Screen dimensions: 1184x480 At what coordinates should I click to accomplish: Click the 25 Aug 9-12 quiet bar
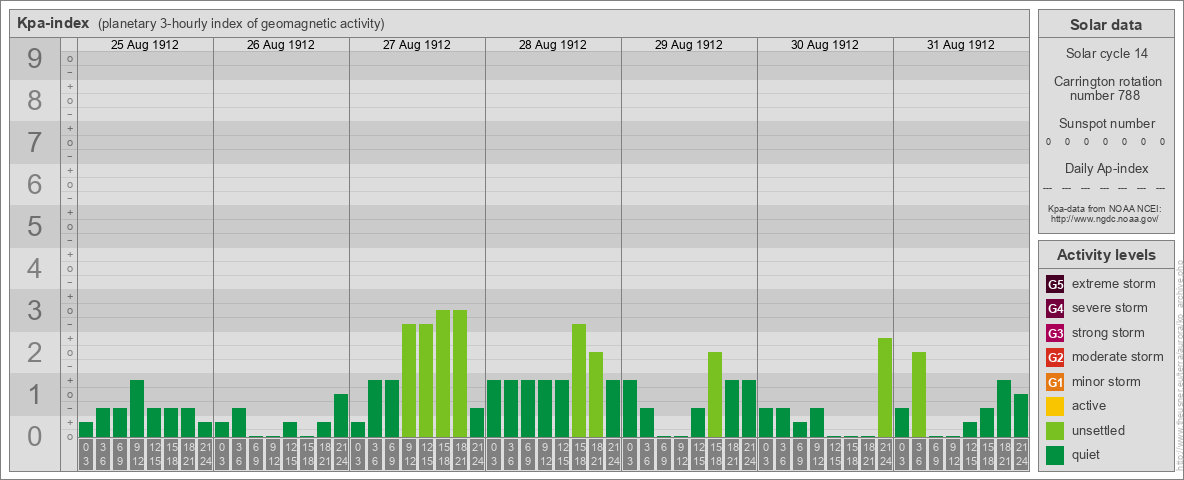click(137, 408)
